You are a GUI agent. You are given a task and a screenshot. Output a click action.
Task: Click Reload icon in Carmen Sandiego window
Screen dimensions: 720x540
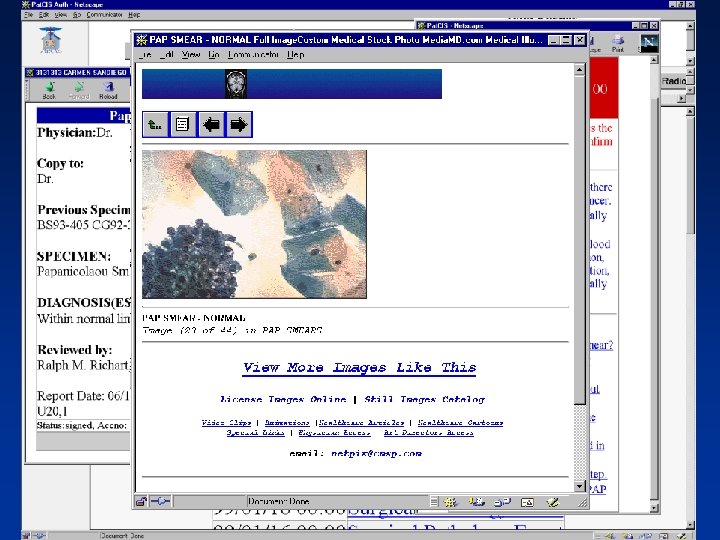point(108,90)
